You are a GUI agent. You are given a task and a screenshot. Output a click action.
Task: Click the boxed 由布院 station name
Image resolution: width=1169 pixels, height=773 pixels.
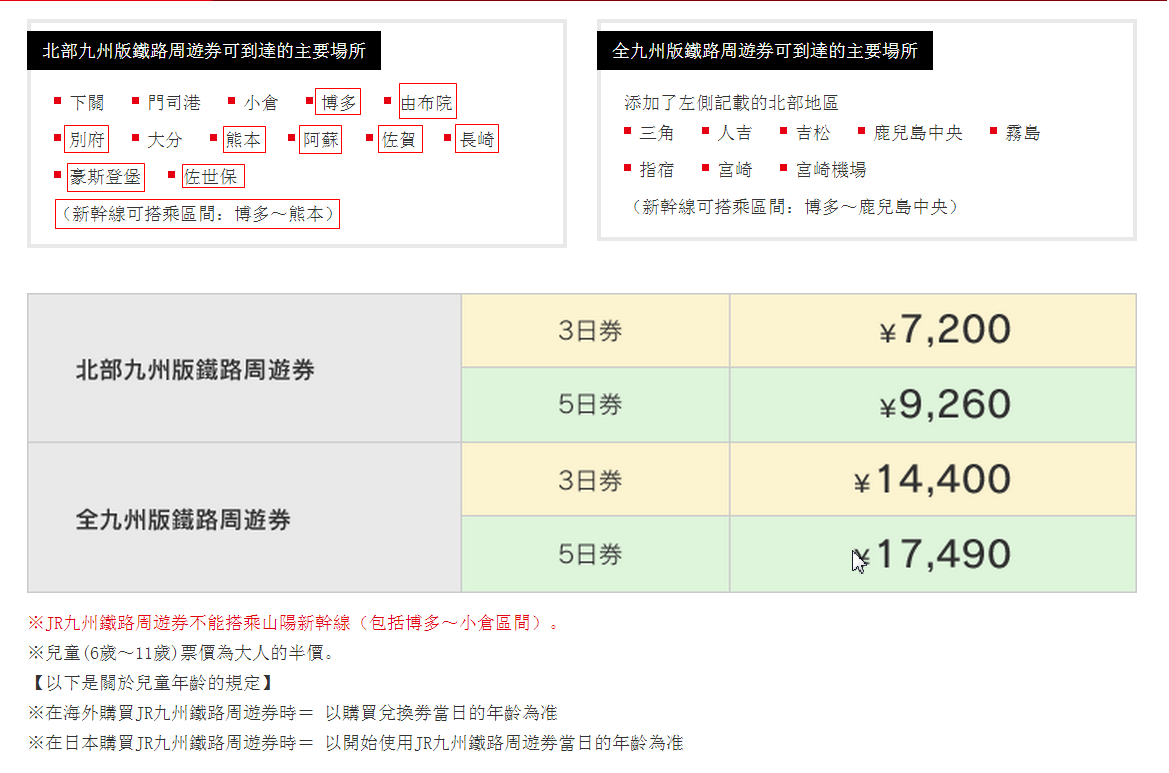point(427,102)
